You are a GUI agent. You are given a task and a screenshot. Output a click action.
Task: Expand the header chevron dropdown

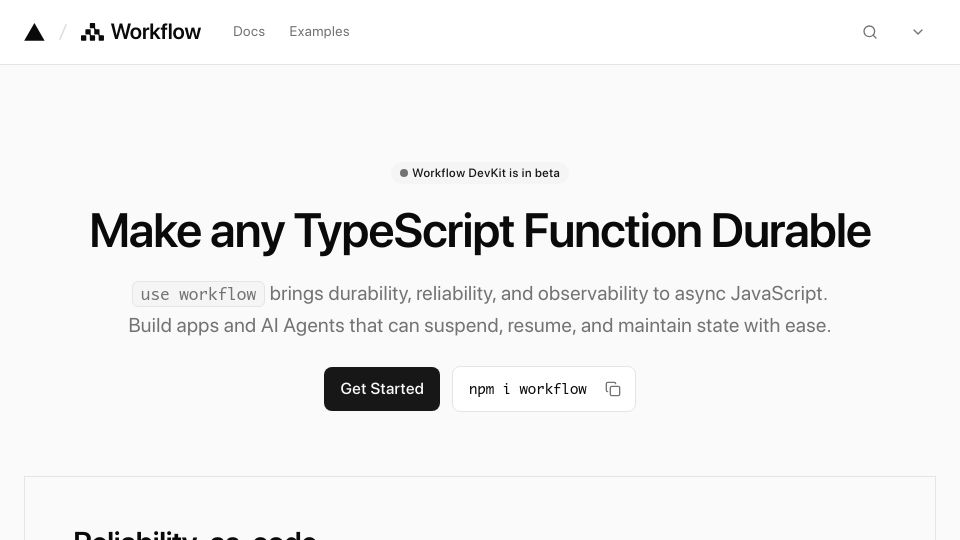[918, 32]
